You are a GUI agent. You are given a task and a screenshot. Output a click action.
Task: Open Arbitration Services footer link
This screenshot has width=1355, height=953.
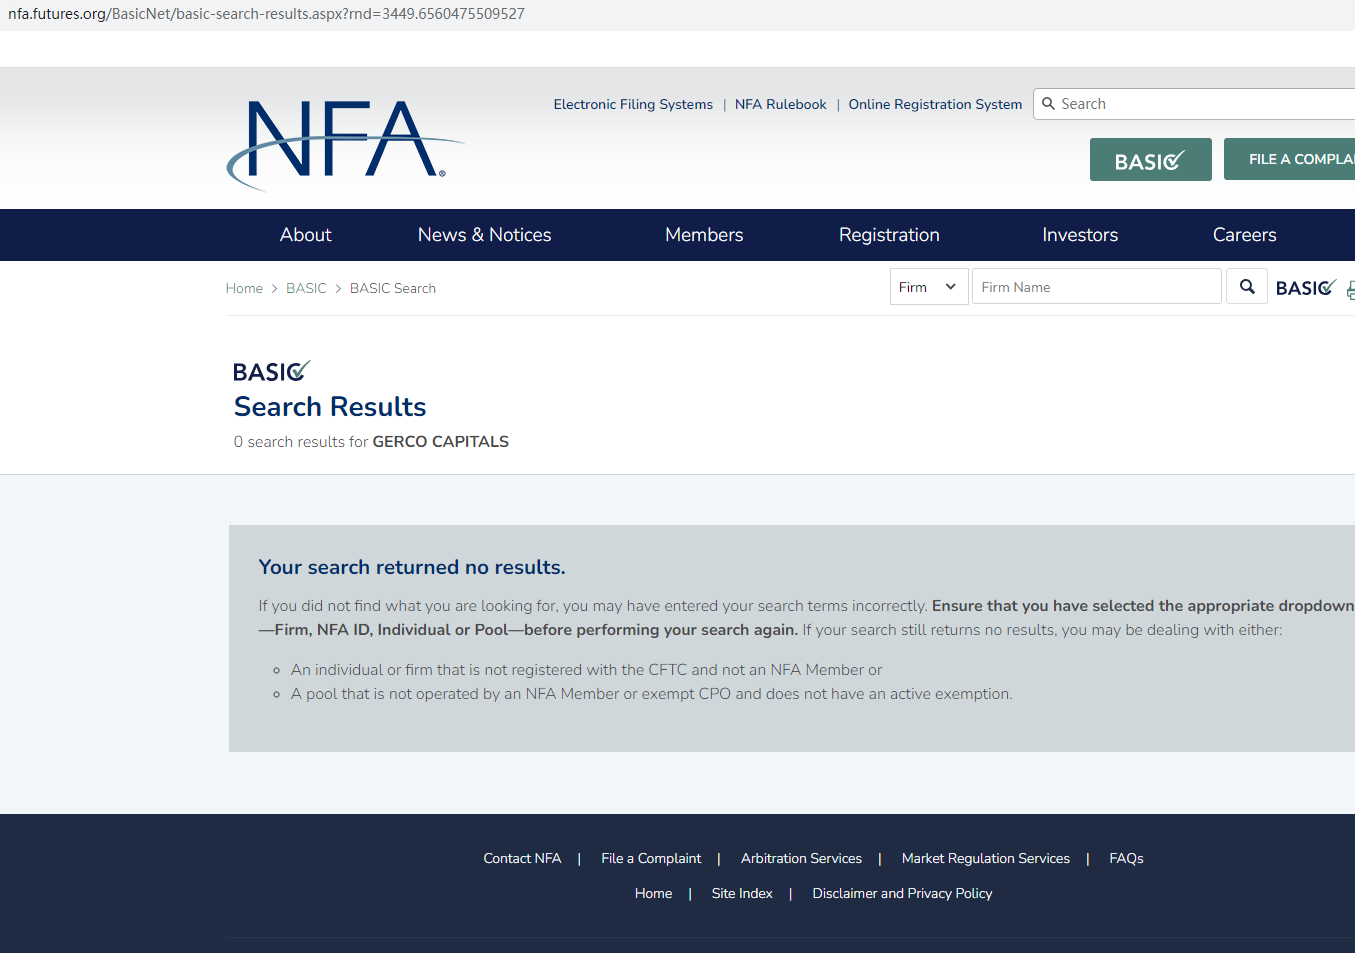[x=801, y=858]
